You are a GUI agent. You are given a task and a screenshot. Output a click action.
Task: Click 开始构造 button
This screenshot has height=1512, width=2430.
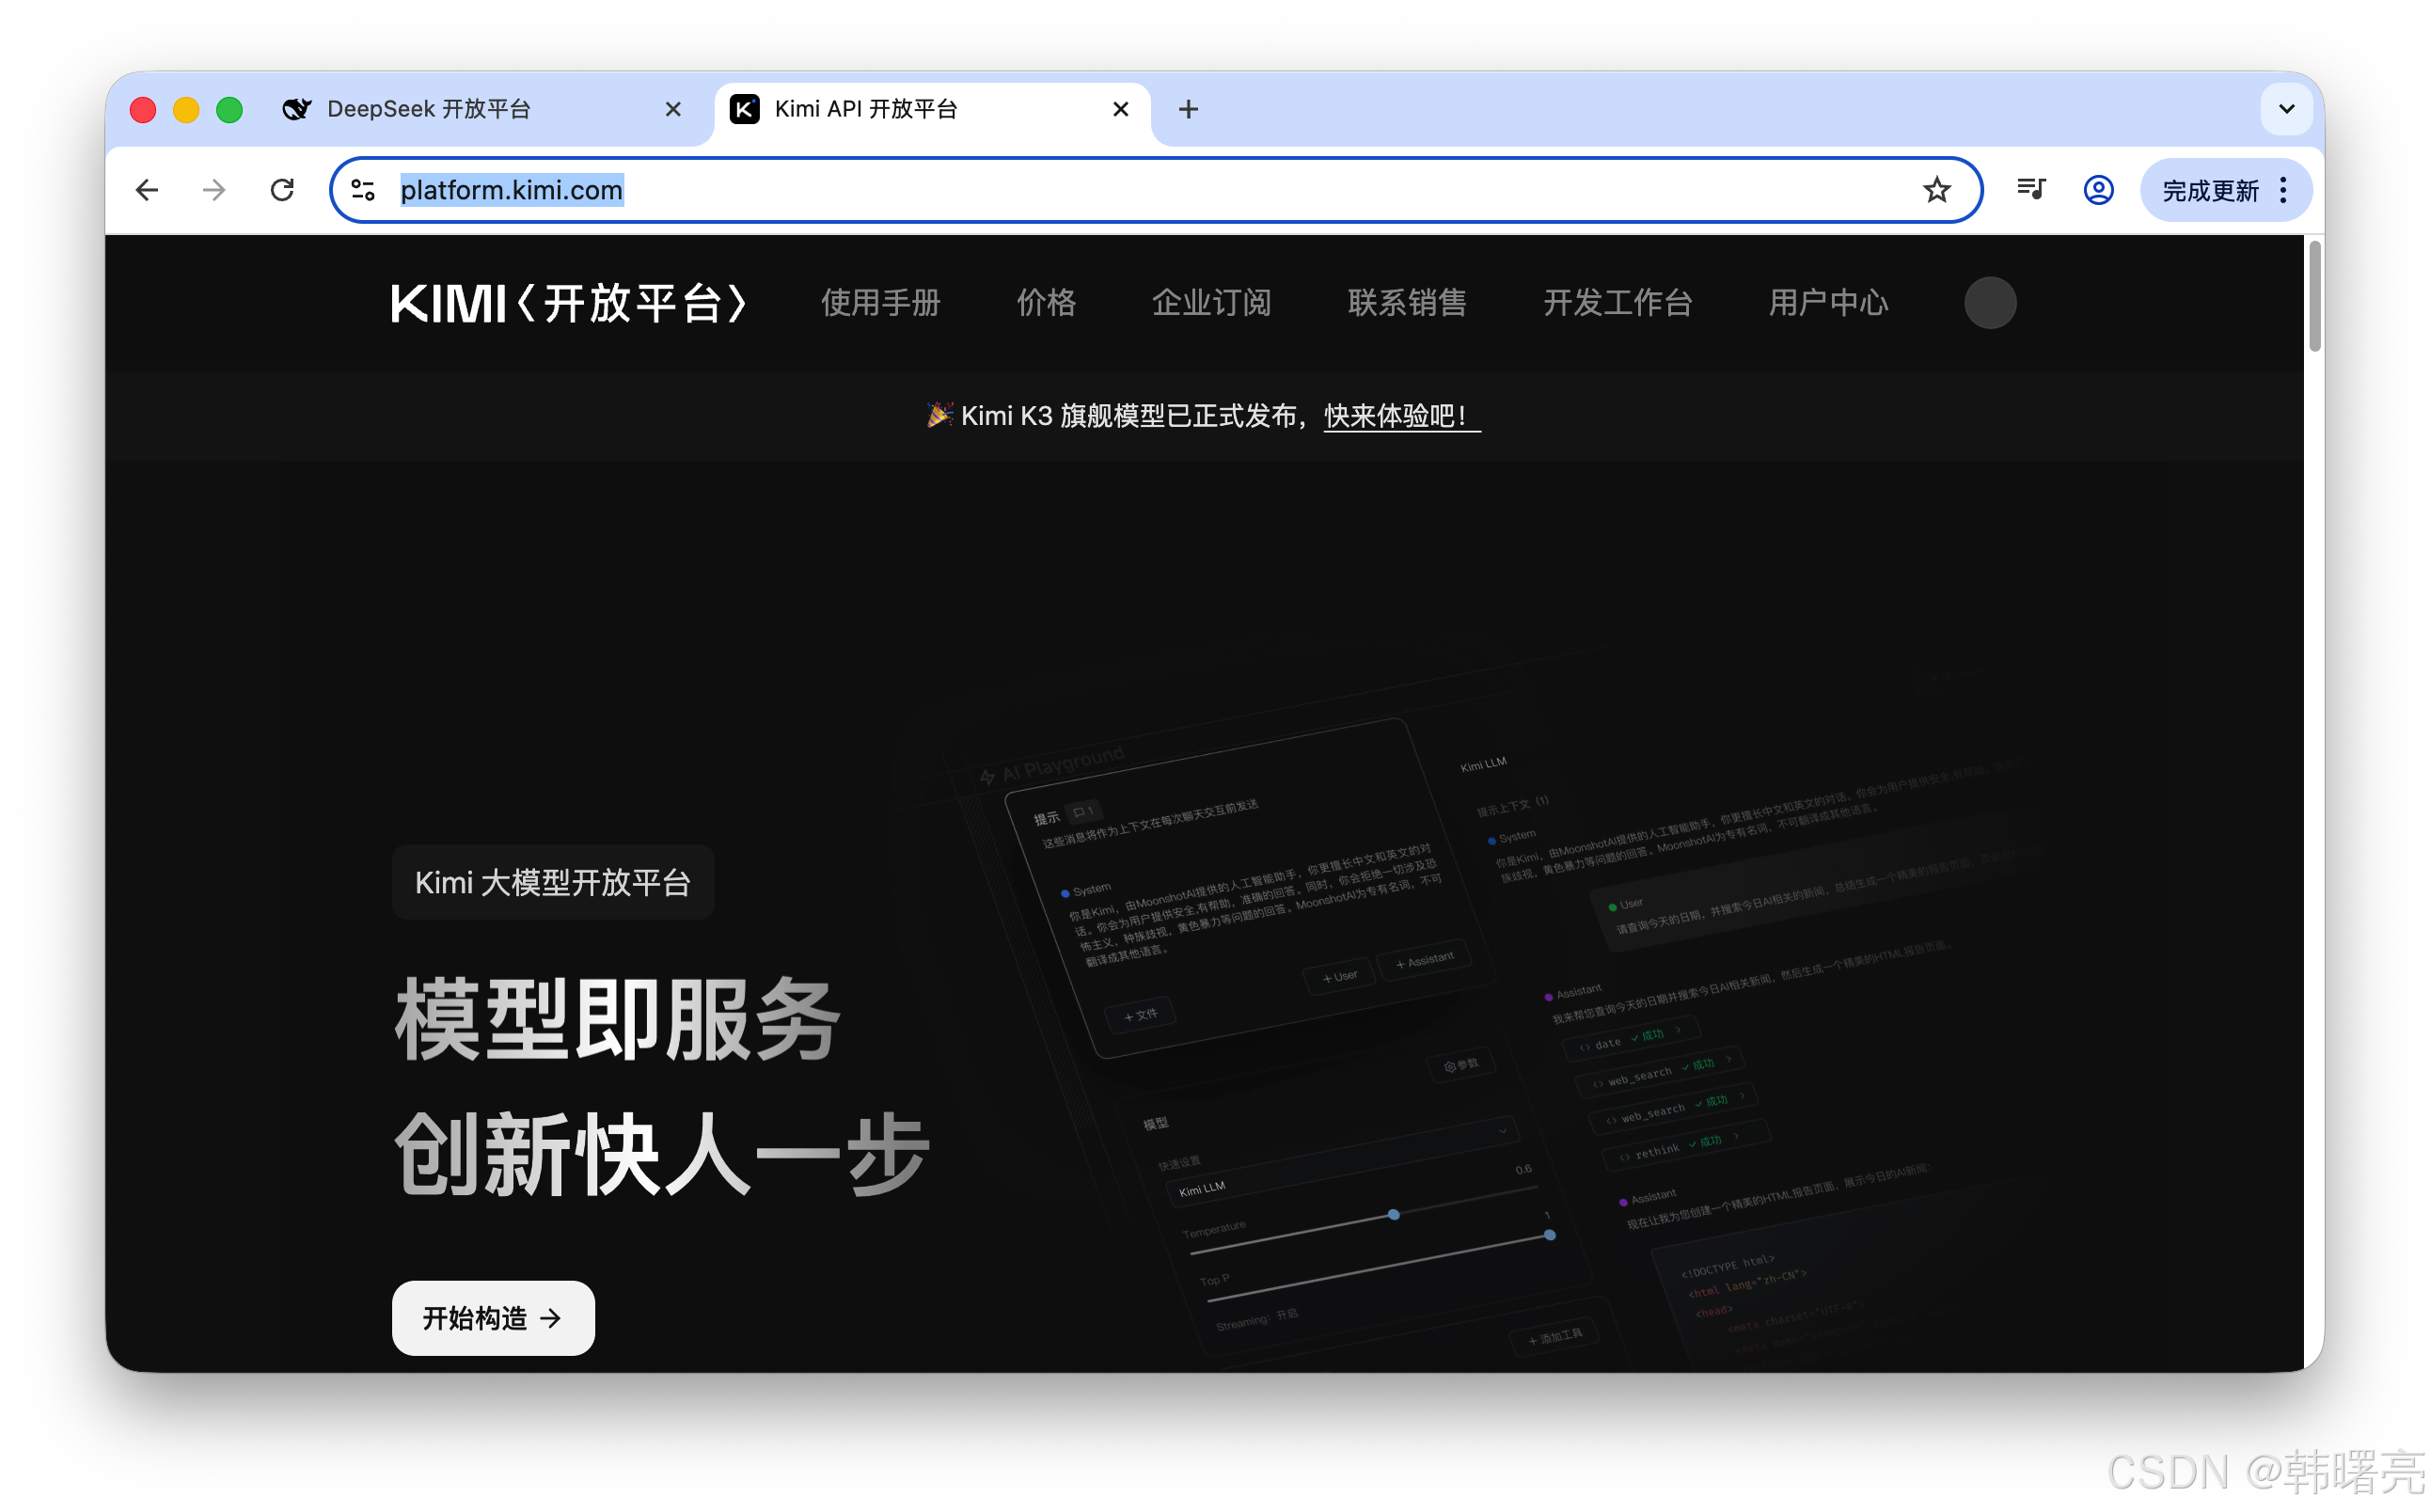click(493, 1317)
